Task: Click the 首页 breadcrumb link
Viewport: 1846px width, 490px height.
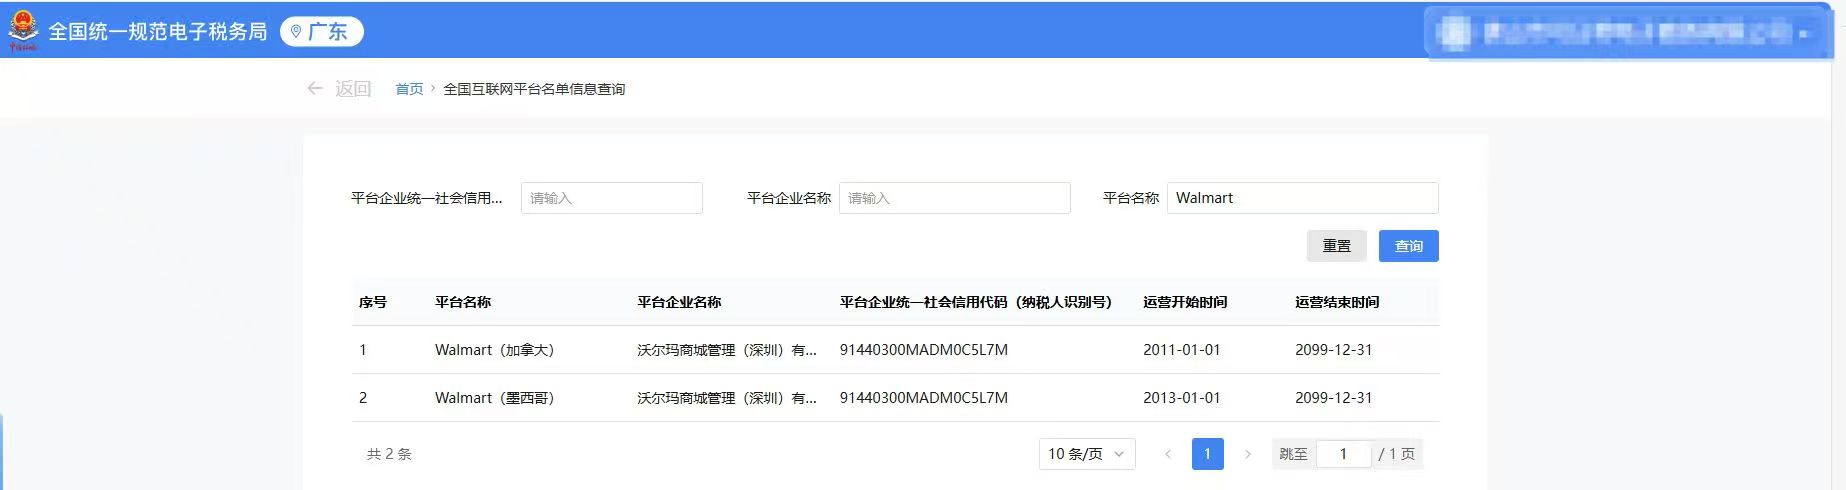Action: [x=409, y=89]
